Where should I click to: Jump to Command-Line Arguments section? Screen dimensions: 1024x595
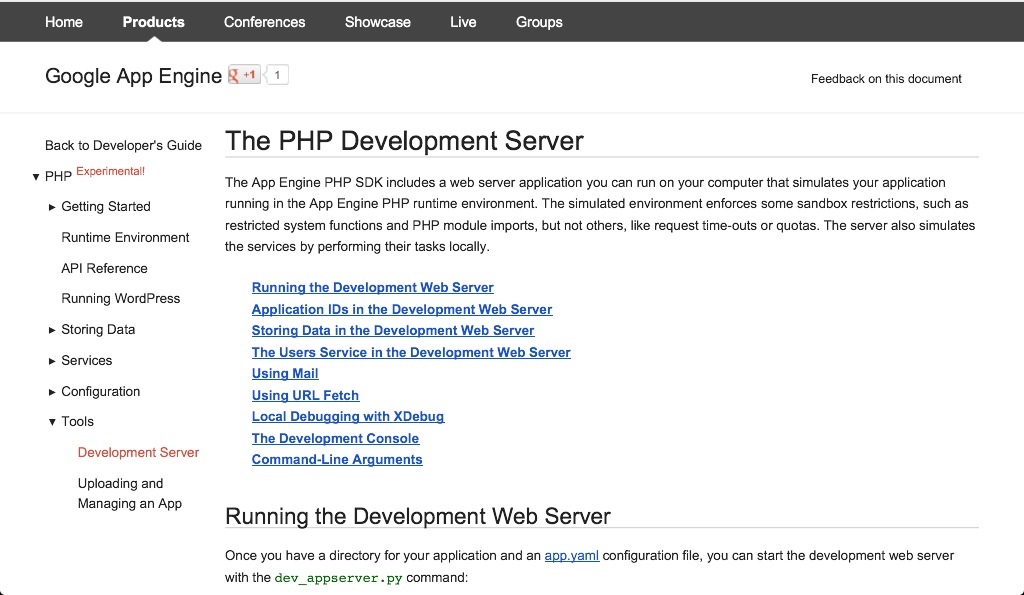337,460
